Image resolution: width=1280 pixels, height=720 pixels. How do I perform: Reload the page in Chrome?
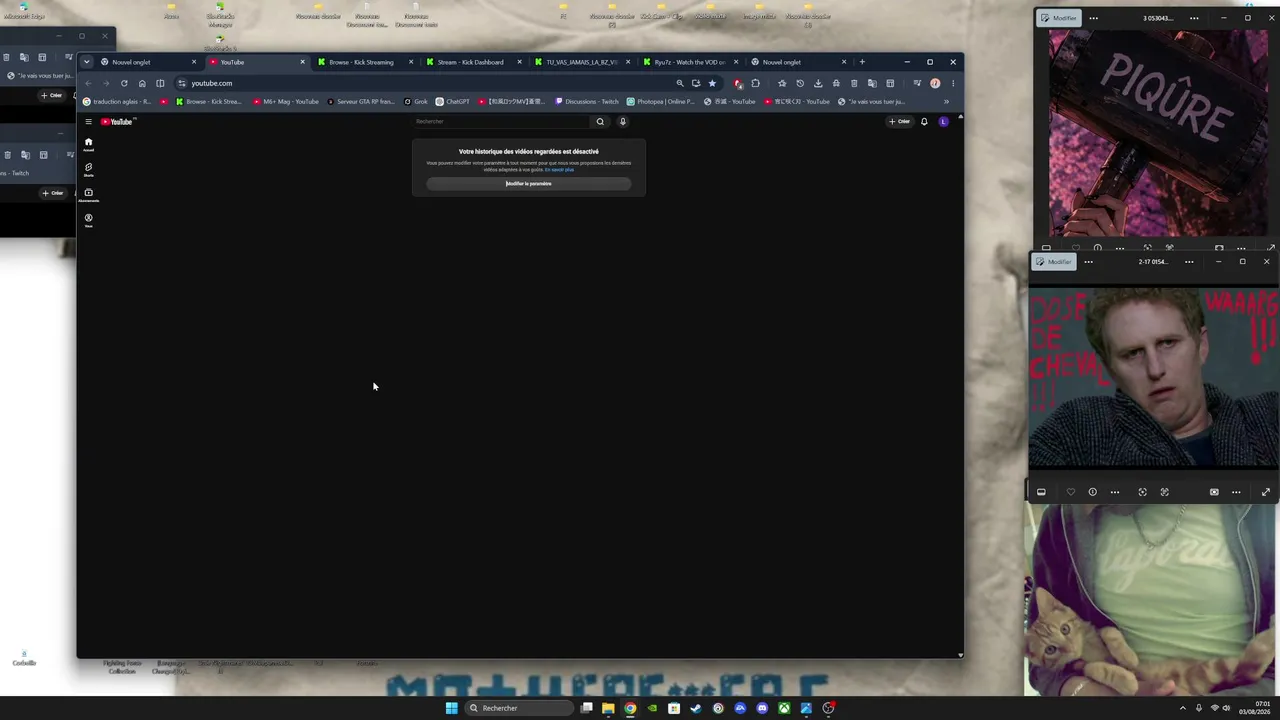coord(124,83)
